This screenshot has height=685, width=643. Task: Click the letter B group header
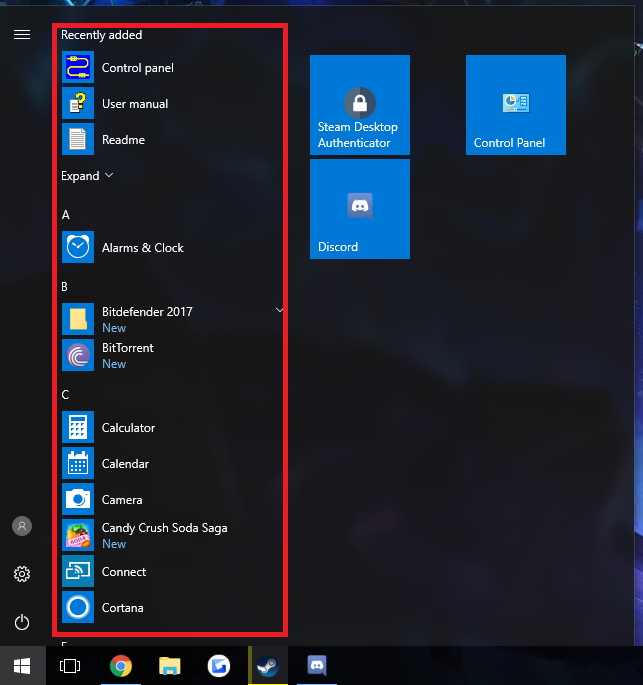point(65,287)
